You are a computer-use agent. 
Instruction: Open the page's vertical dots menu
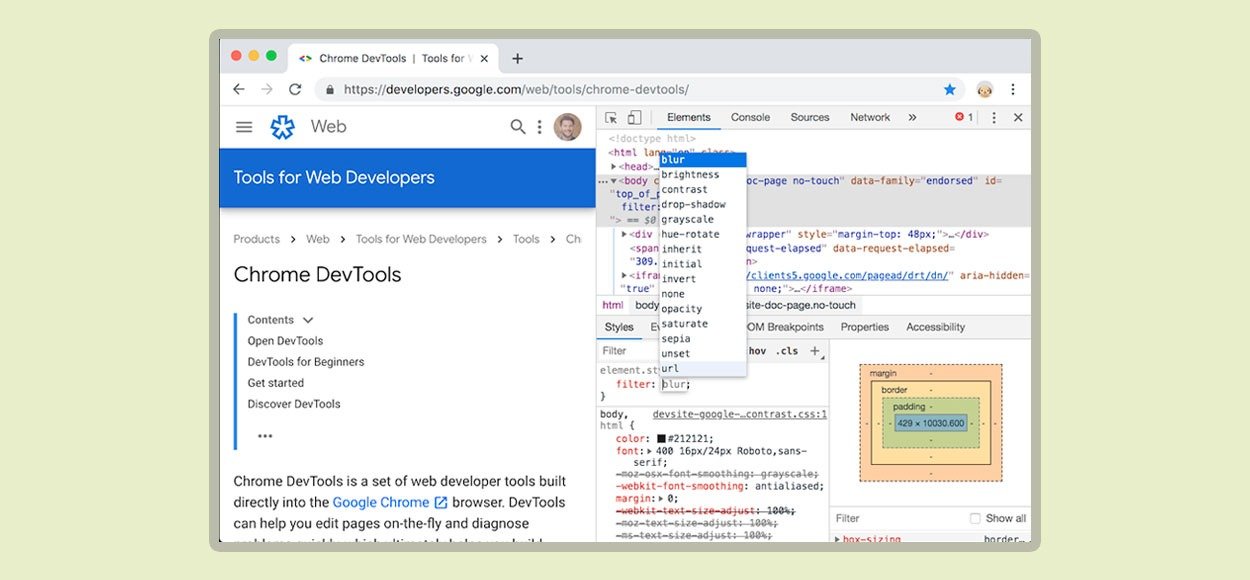pos(540,127)
